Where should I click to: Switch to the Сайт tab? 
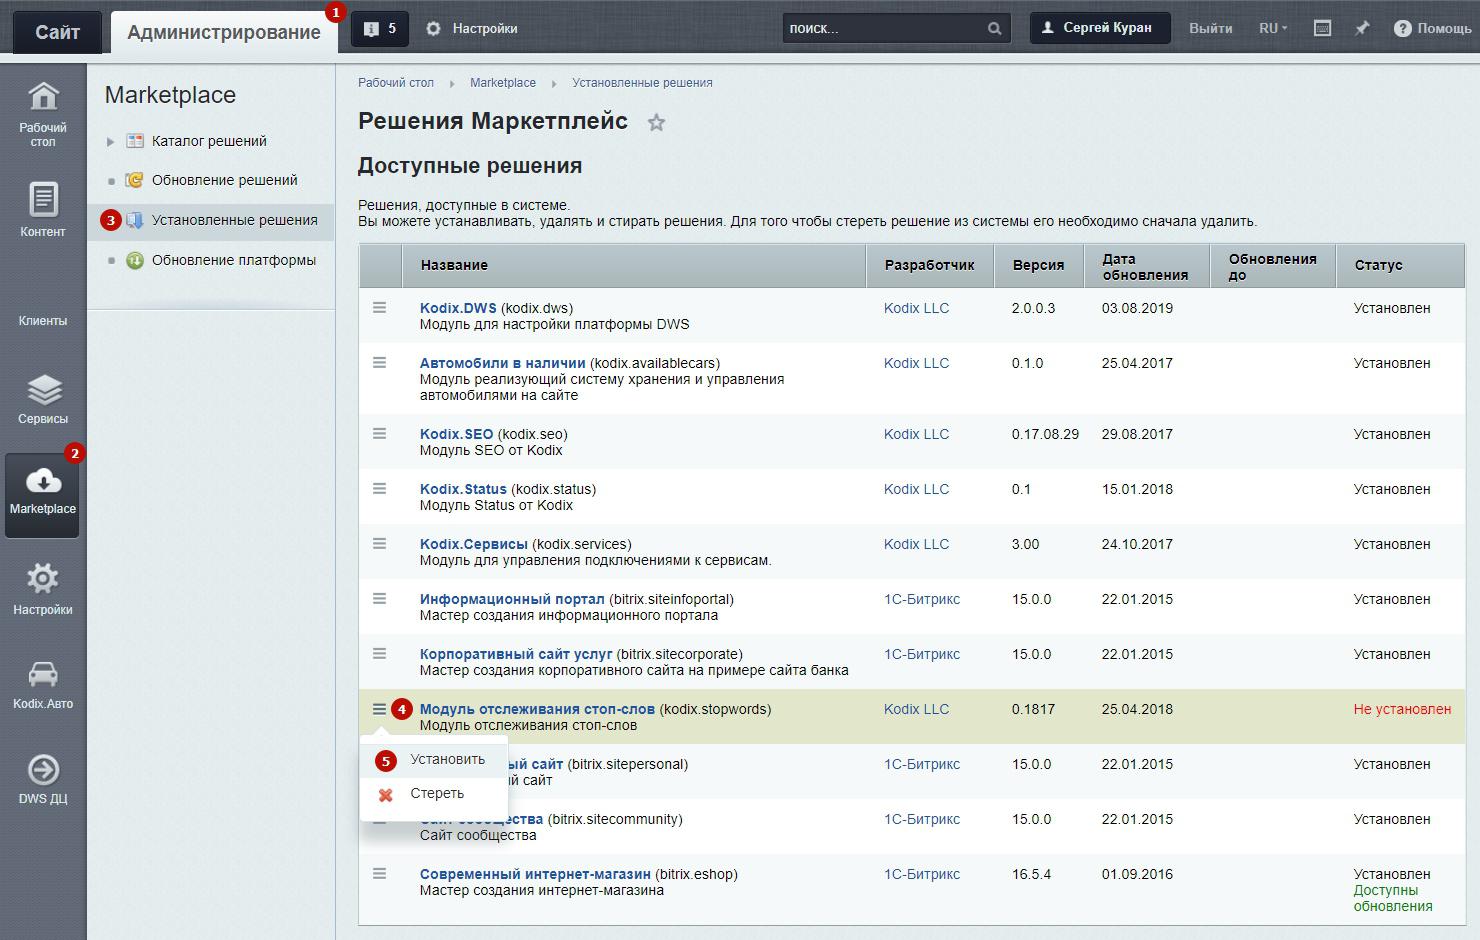click(57, 32)
